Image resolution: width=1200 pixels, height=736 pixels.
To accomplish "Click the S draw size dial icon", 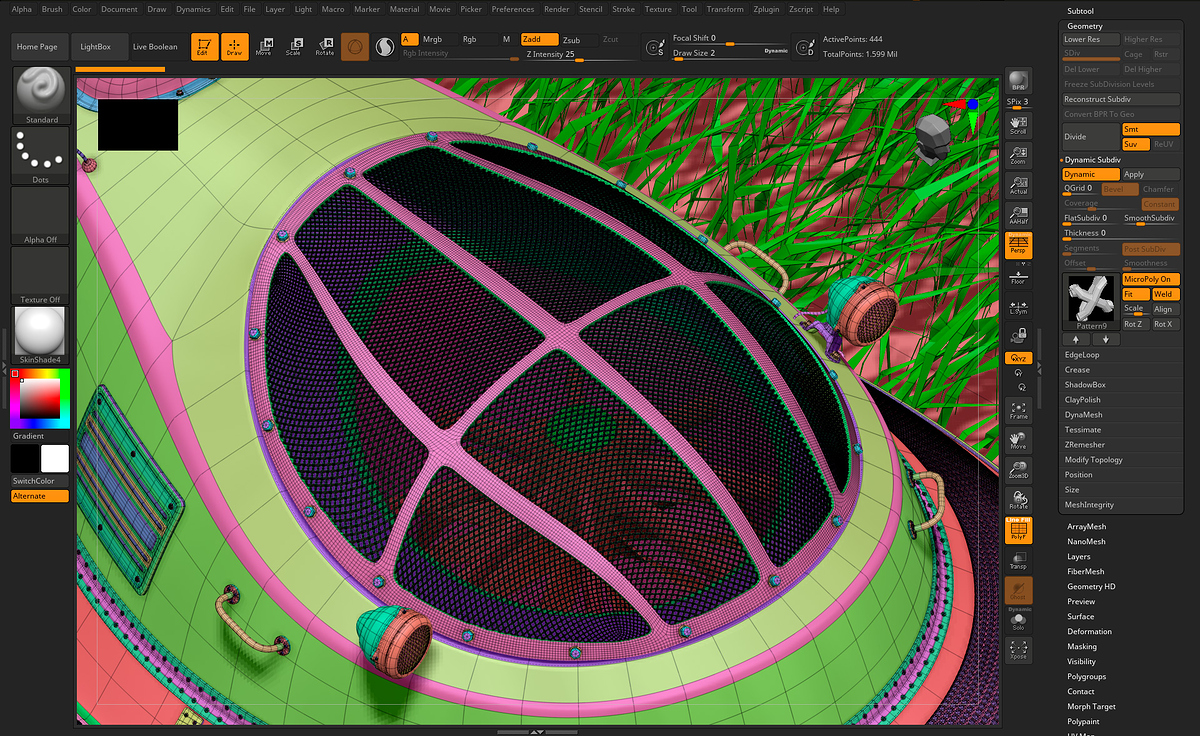I will [654, 47].
